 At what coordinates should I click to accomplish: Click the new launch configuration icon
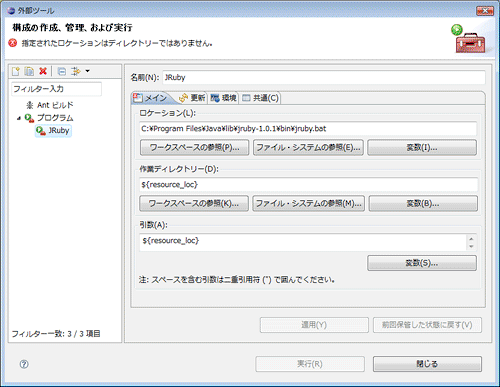16,71
